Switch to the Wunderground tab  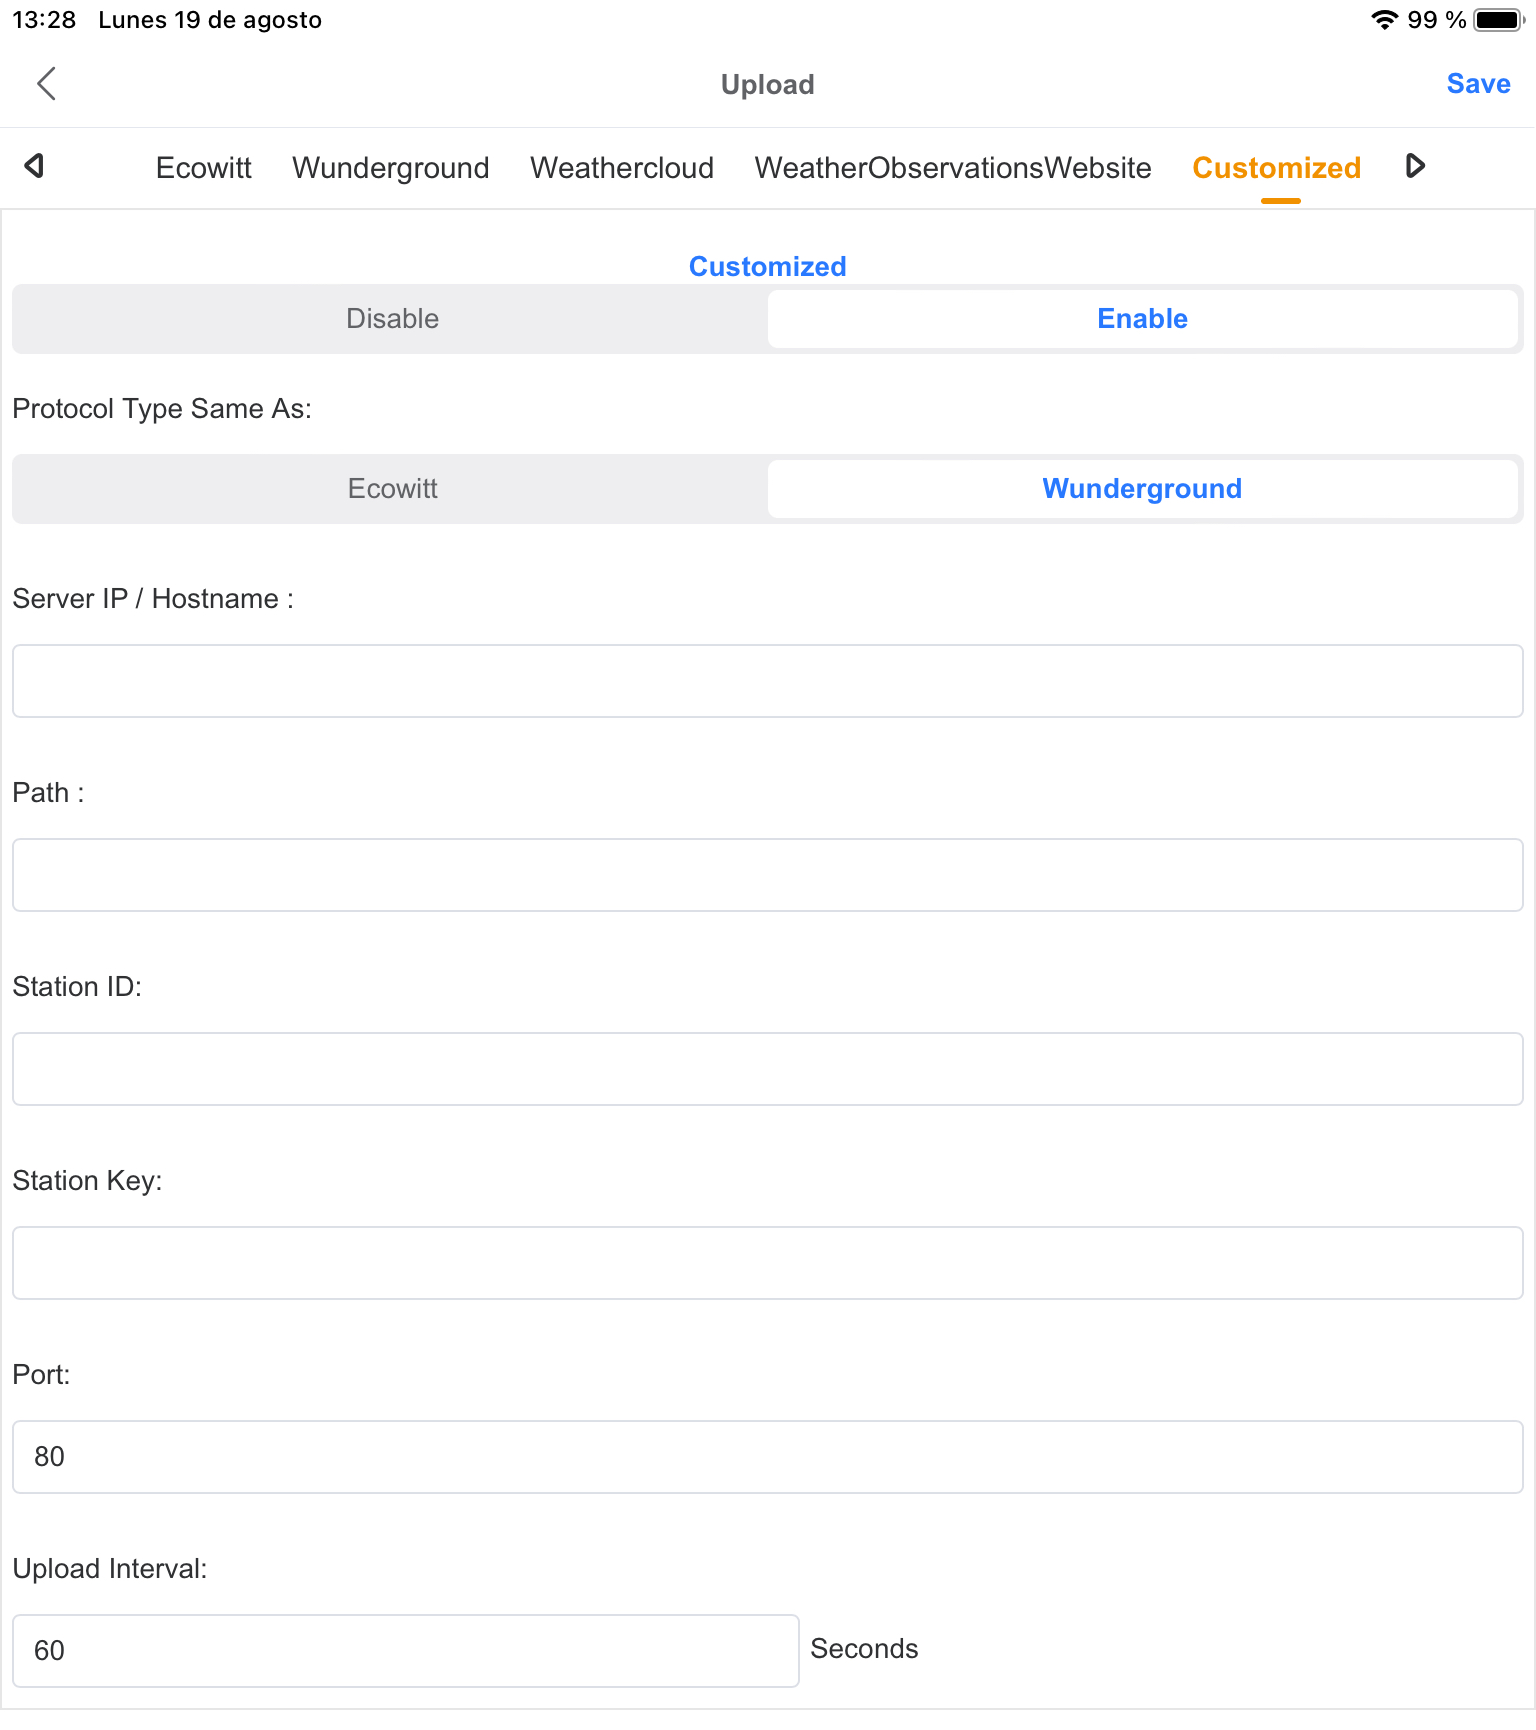click(390, 168)
